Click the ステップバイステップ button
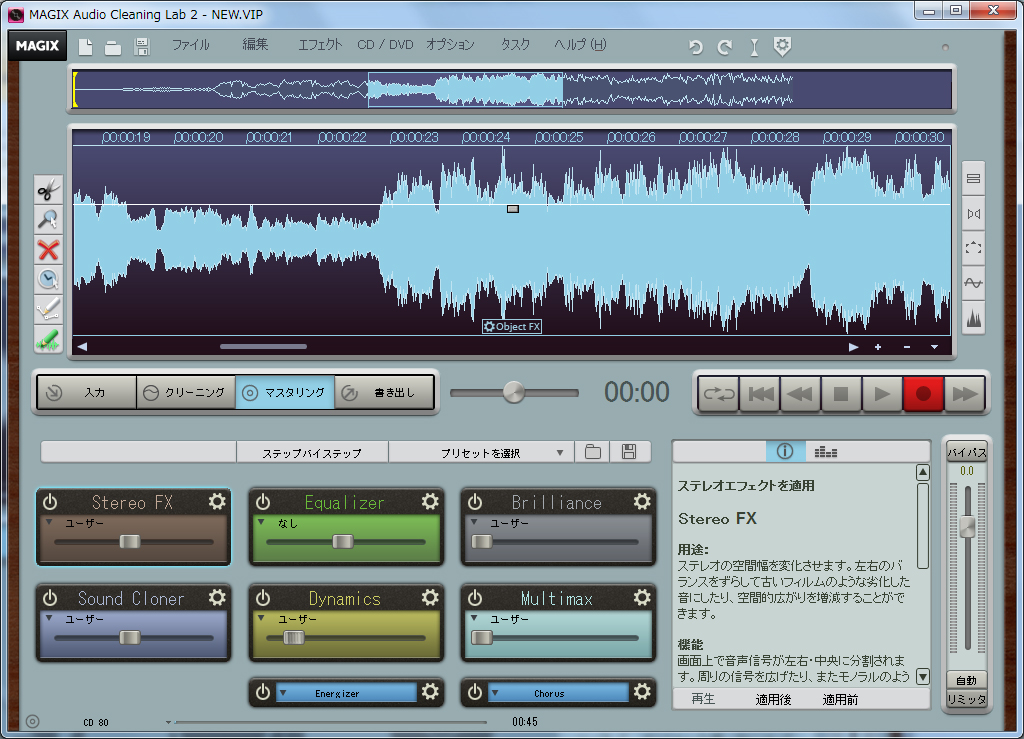This screenshot has width=1024, height=739. tap(312, 452)
